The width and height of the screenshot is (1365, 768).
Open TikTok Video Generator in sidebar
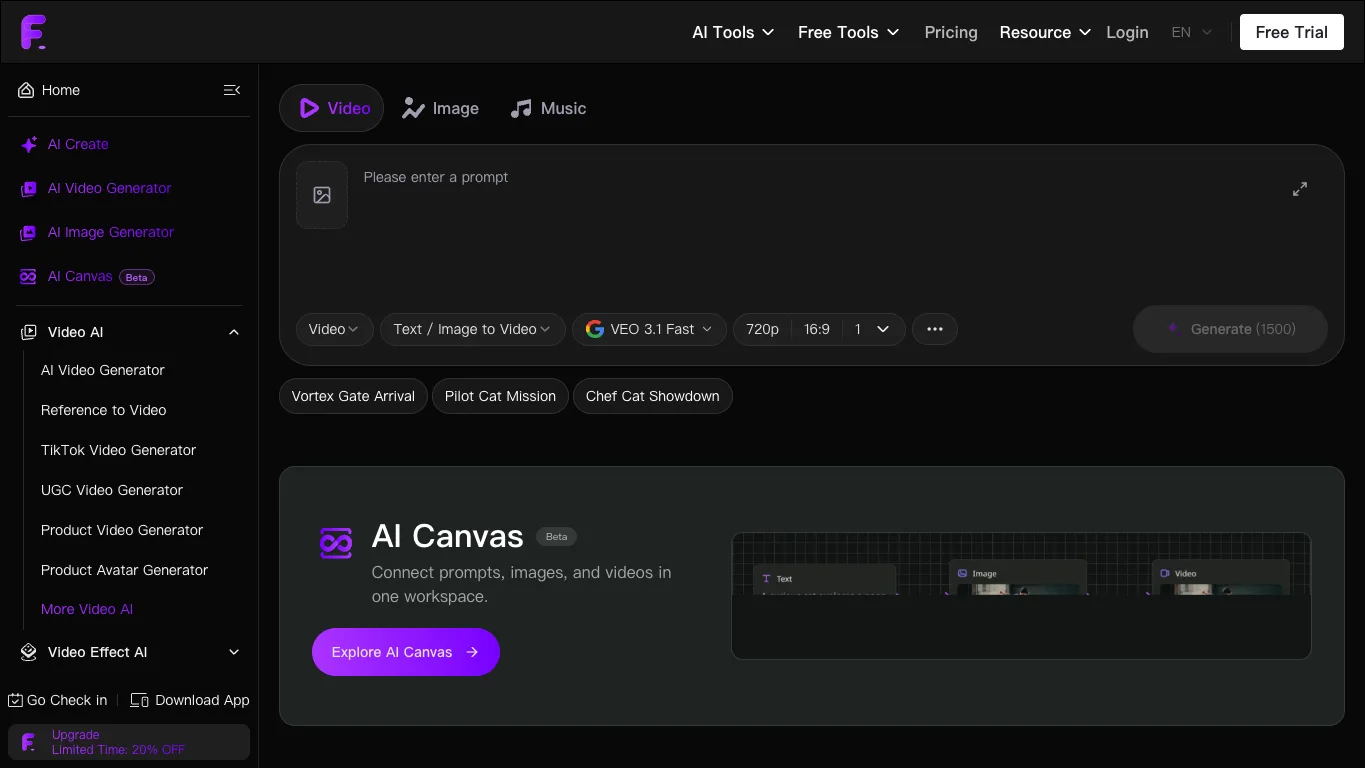click(x=119, y=450)
